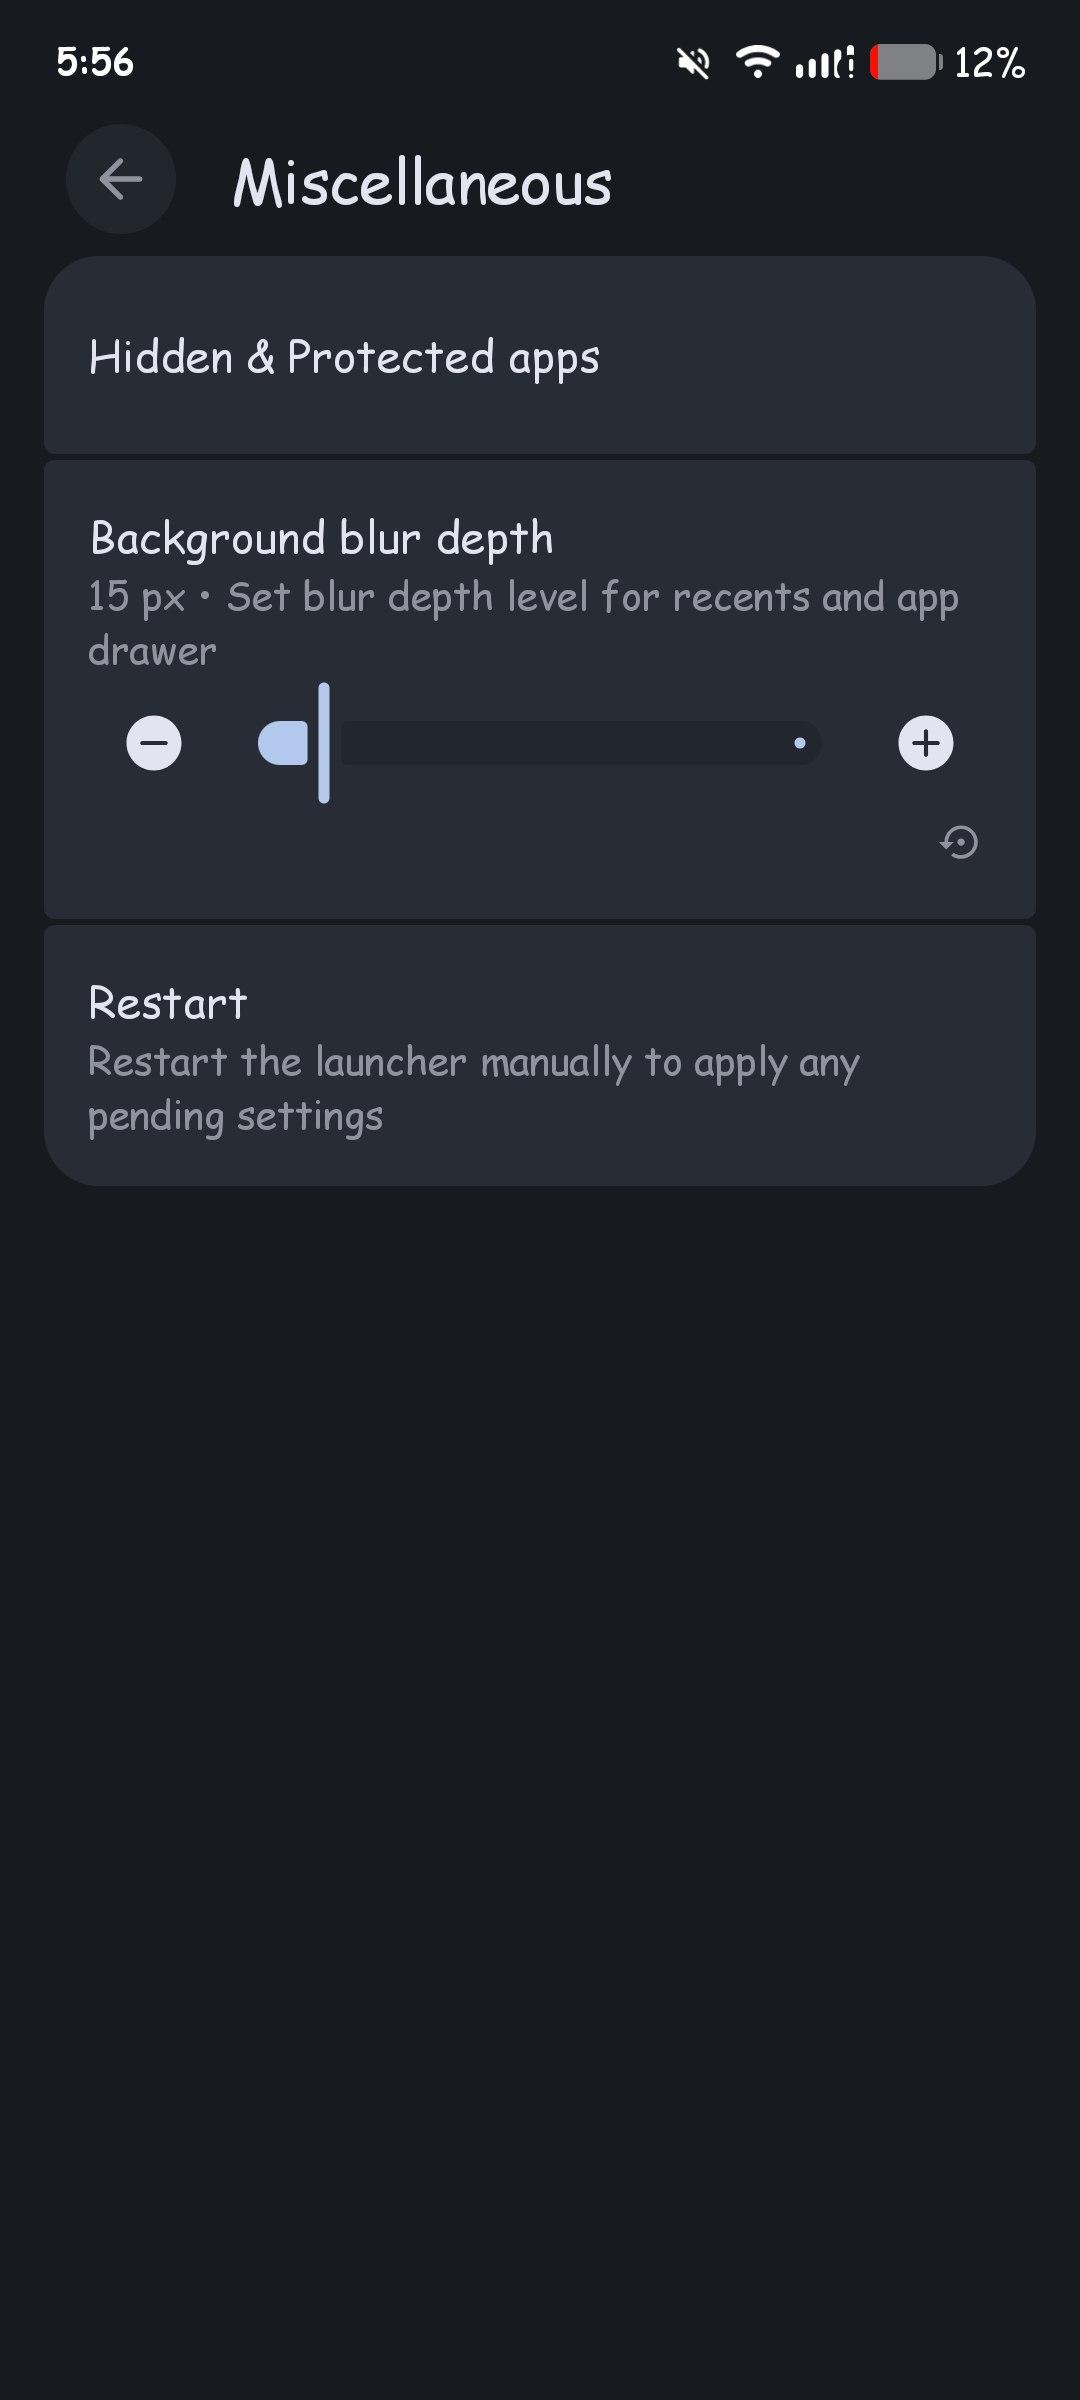This screenshot has height=2400, width=1080.
Task: Tap the muted sound status icon
Action: [x=693, y=63]
